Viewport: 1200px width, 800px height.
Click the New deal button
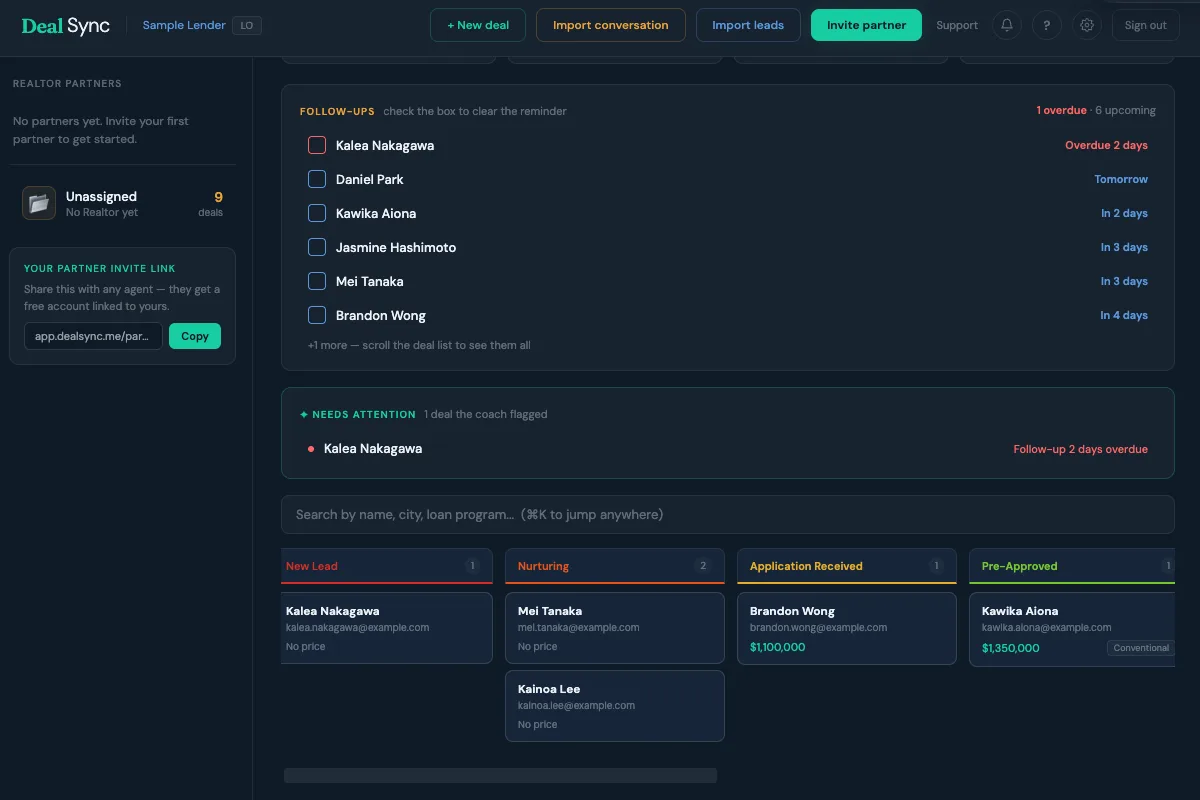click(x=478, y=25)
